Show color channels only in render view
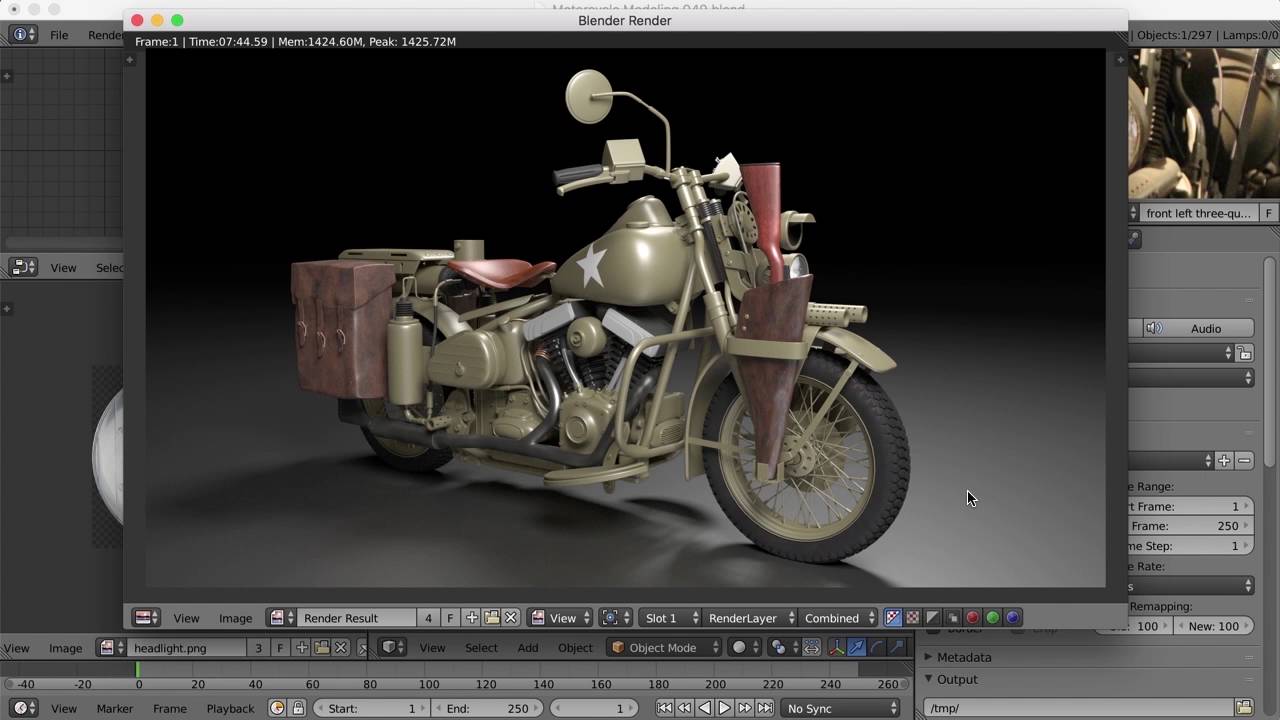 click(x=912, y=618)
